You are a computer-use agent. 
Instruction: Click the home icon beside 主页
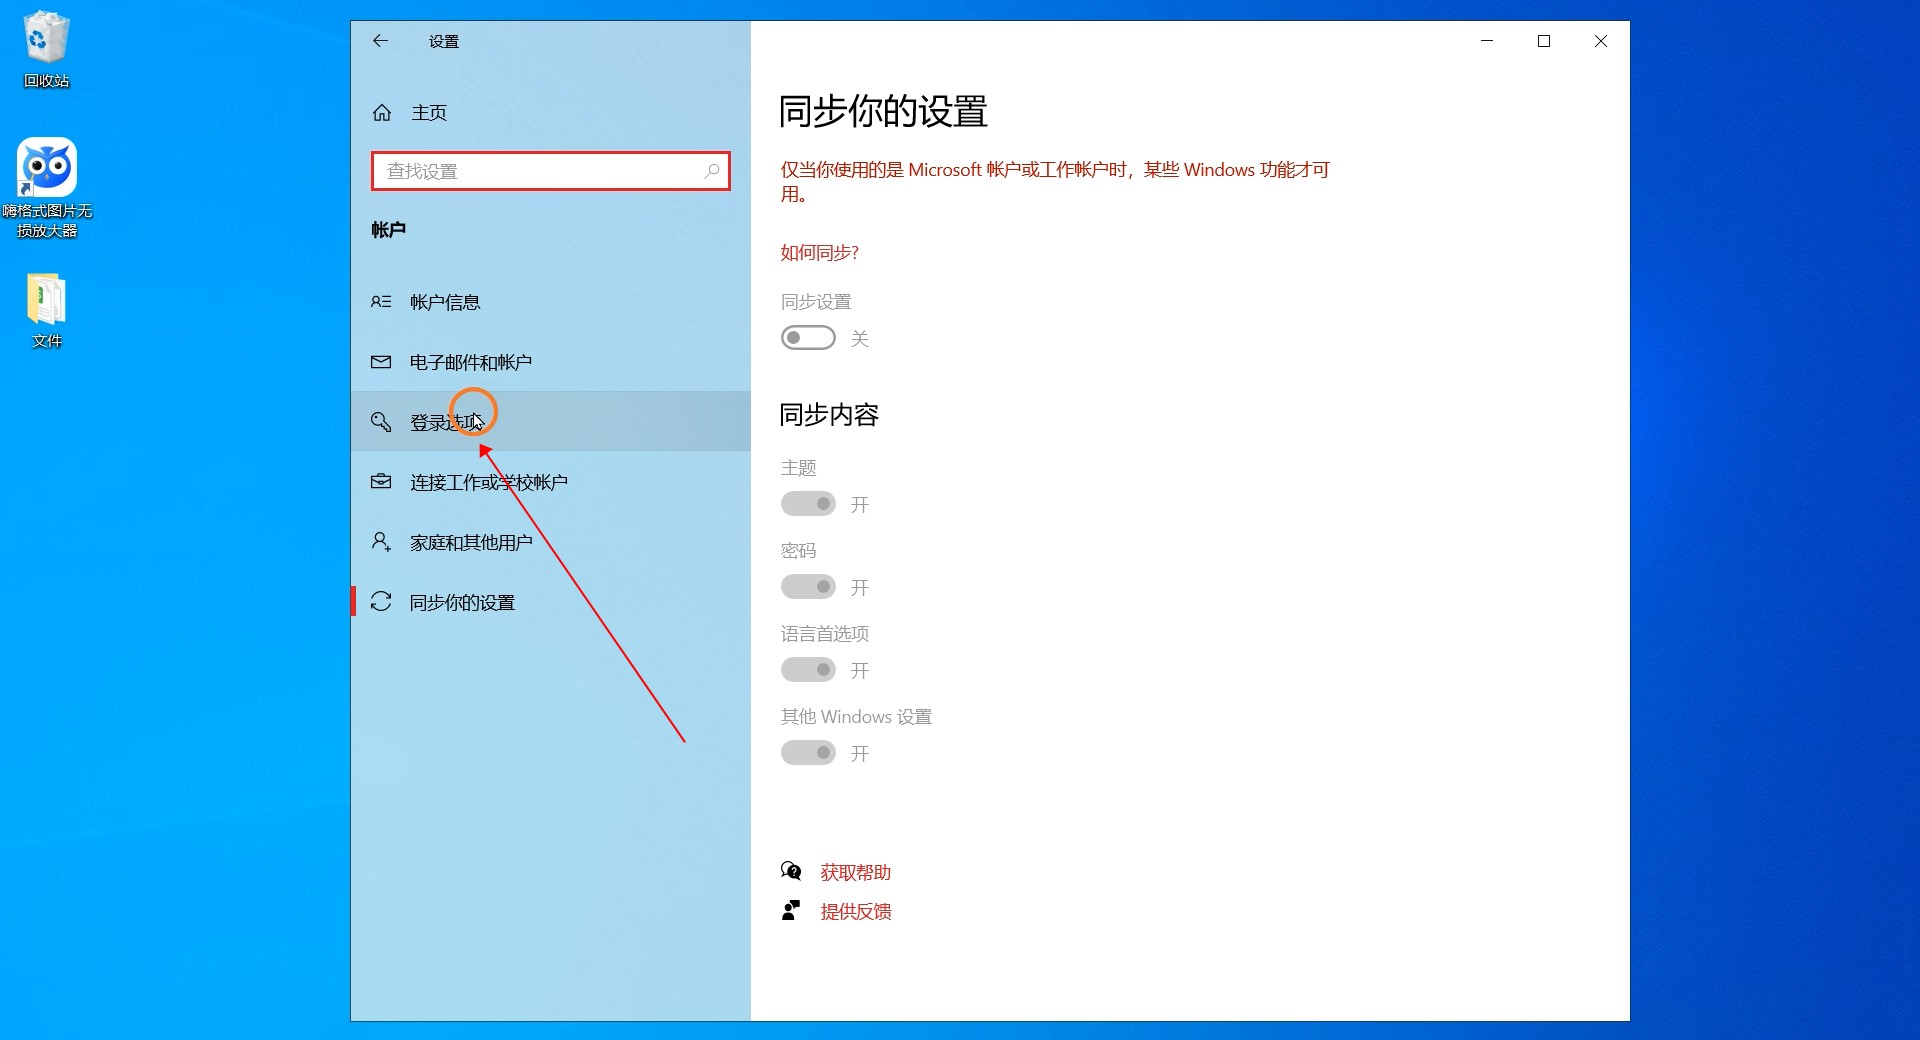tap(382, 113)
